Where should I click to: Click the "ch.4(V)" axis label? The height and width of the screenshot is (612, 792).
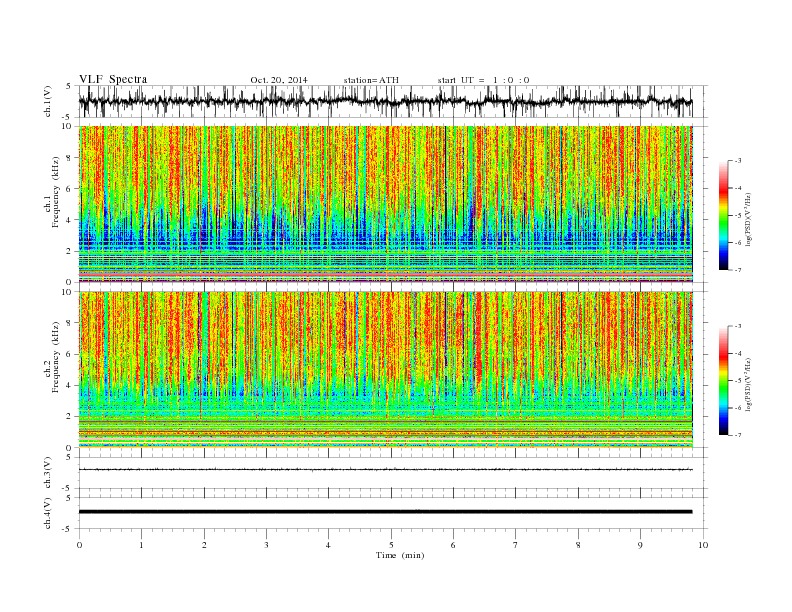point(48,513)
